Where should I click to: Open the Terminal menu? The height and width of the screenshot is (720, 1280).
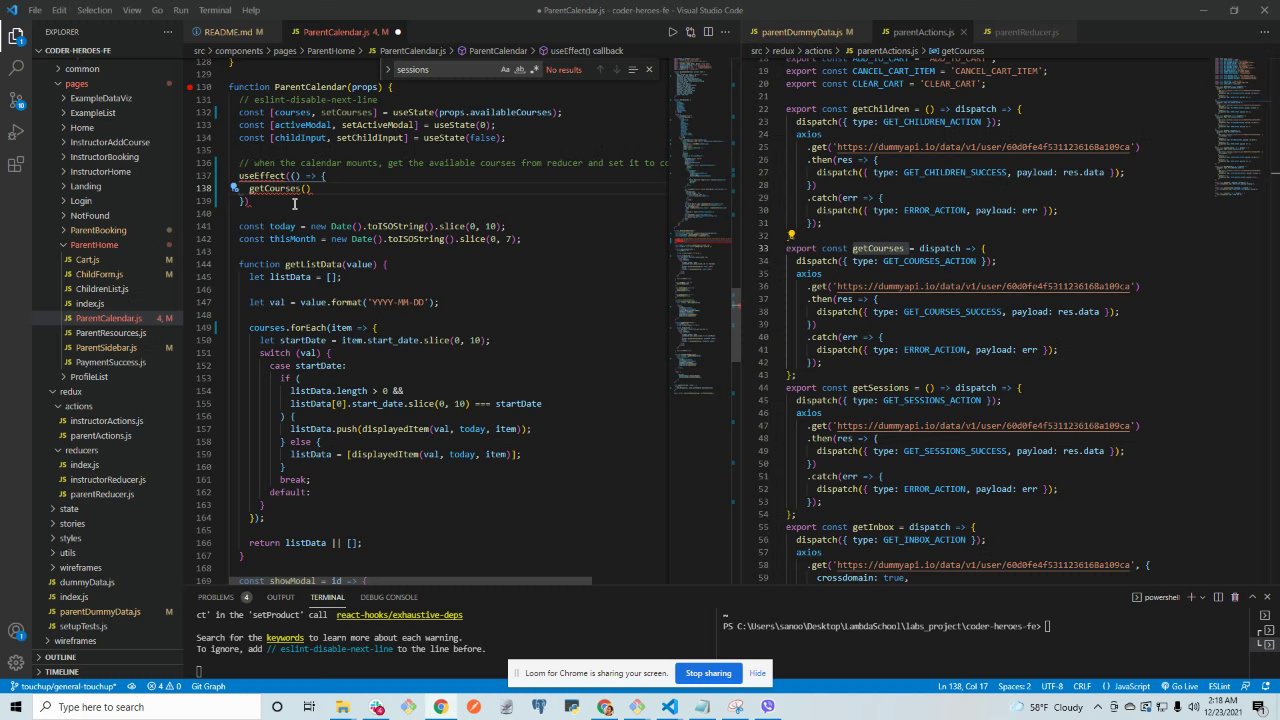(215, 10)
